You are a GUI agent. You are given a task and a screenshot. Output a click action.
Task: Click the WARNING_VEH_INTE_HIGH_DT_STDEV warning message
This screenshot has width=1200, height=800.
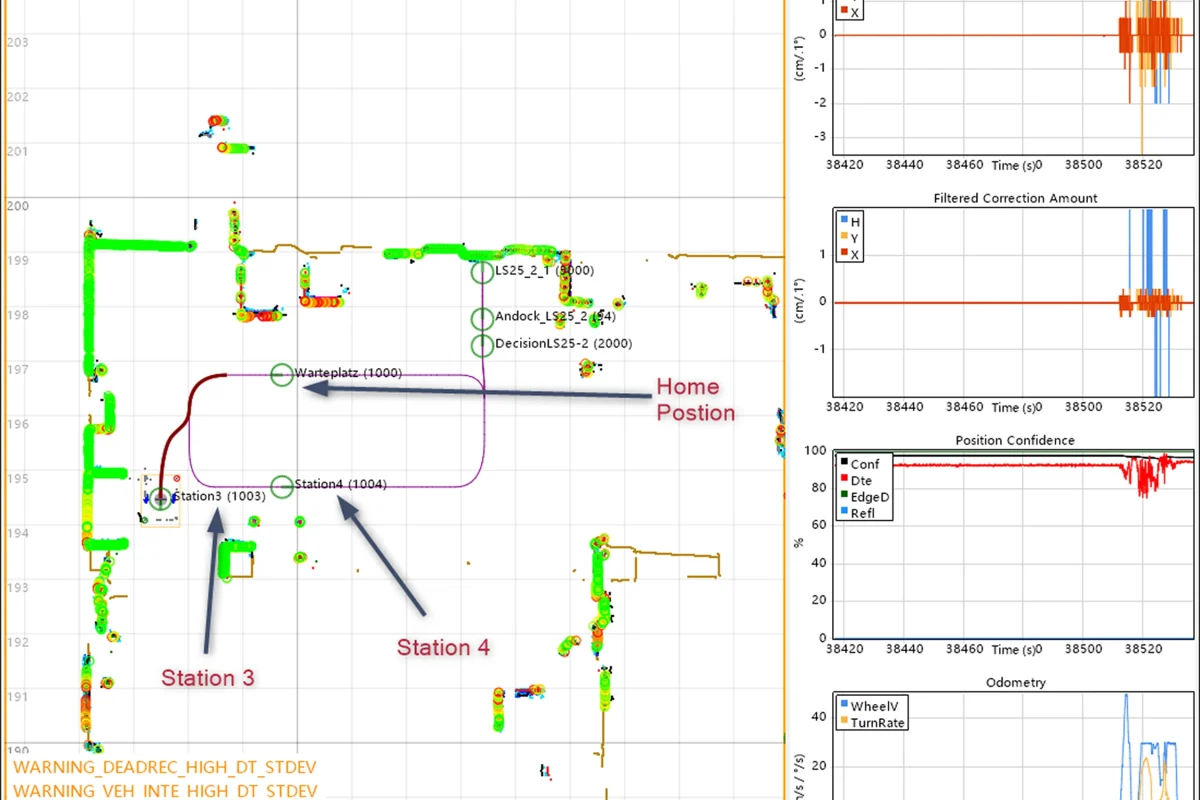coord(165,790)
